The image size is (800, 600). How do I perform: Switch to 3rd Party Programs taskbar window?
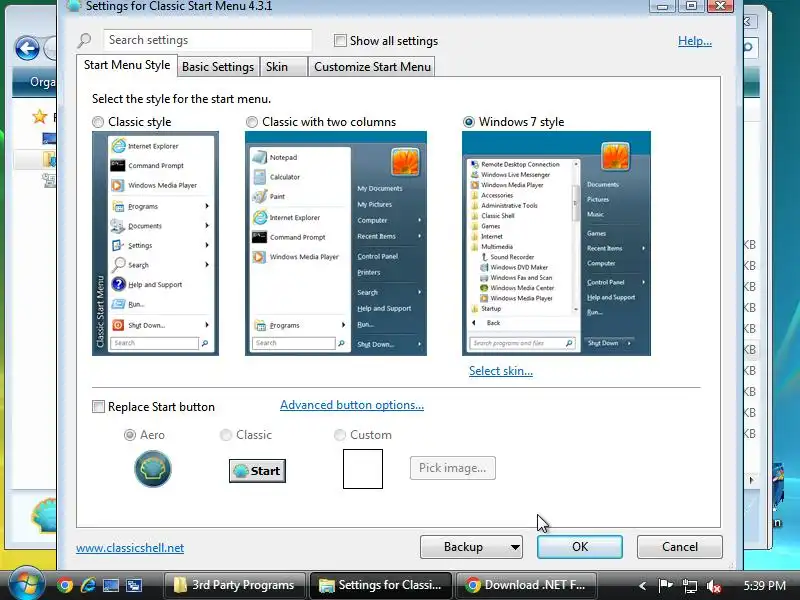pos(235,585)
